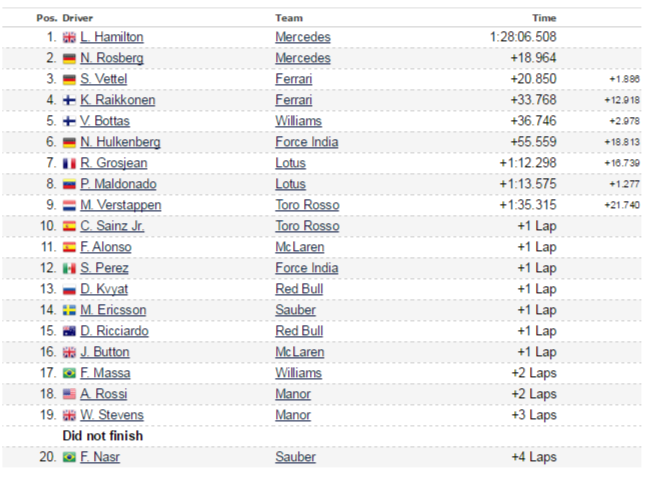Open the F. Nasr driver link
646x480 pixels.
click(x=100, y=457)
